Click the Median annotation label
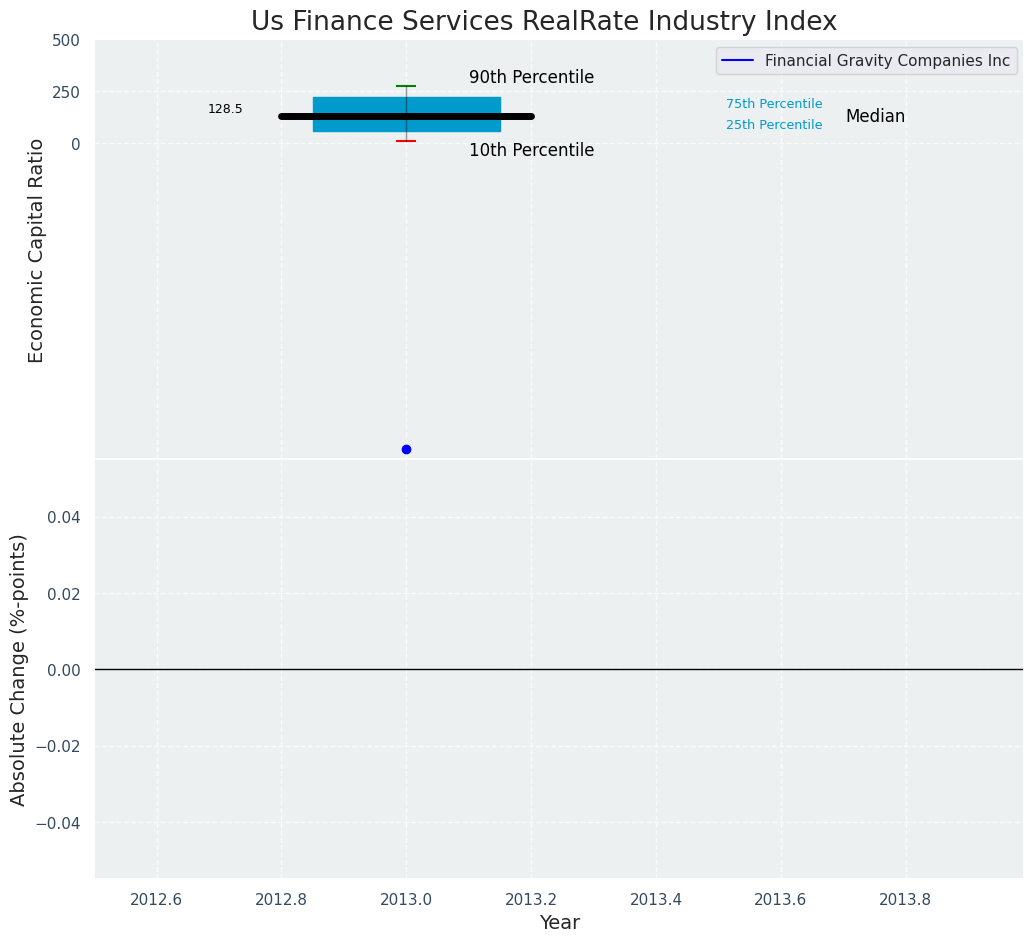 pyautogui.click(x=875, y=116)
